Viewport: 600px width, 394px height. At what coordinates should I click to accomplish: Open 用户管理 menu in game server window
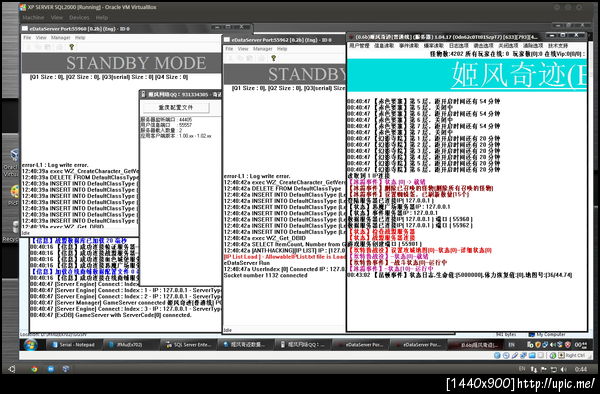click(359, 46)
